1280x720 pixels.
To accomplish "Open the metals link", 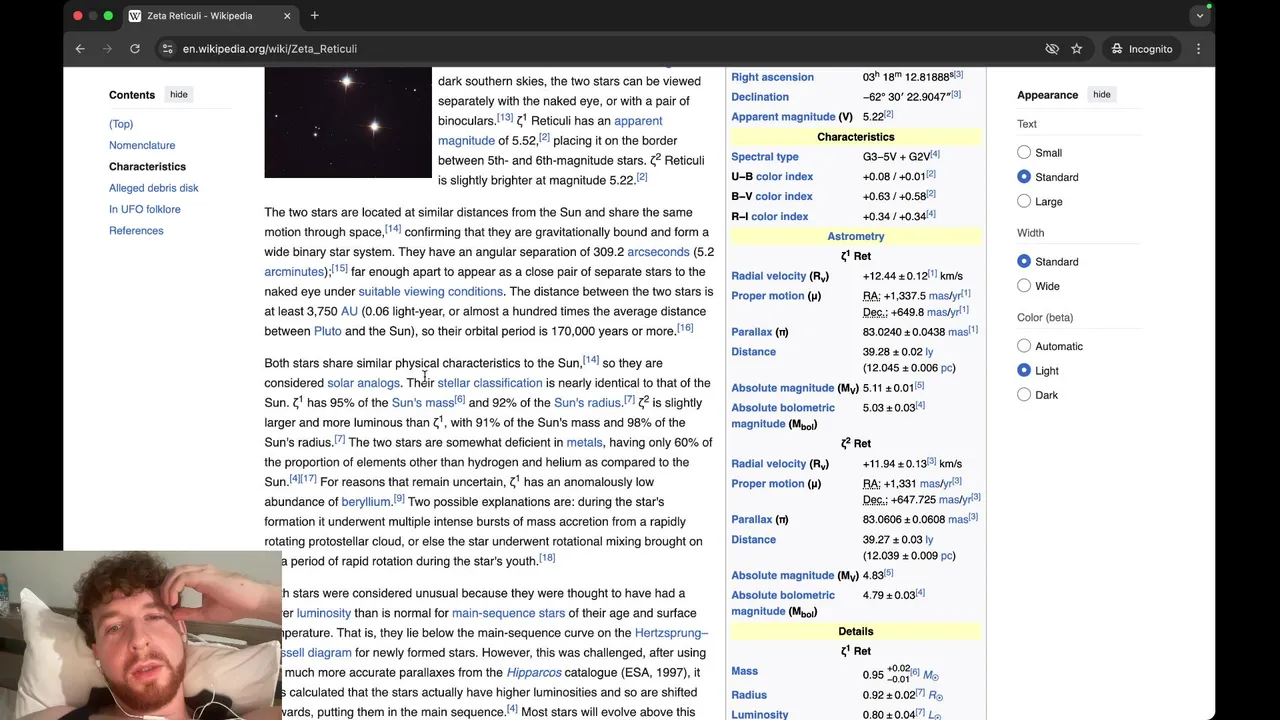I will (584, 442).
